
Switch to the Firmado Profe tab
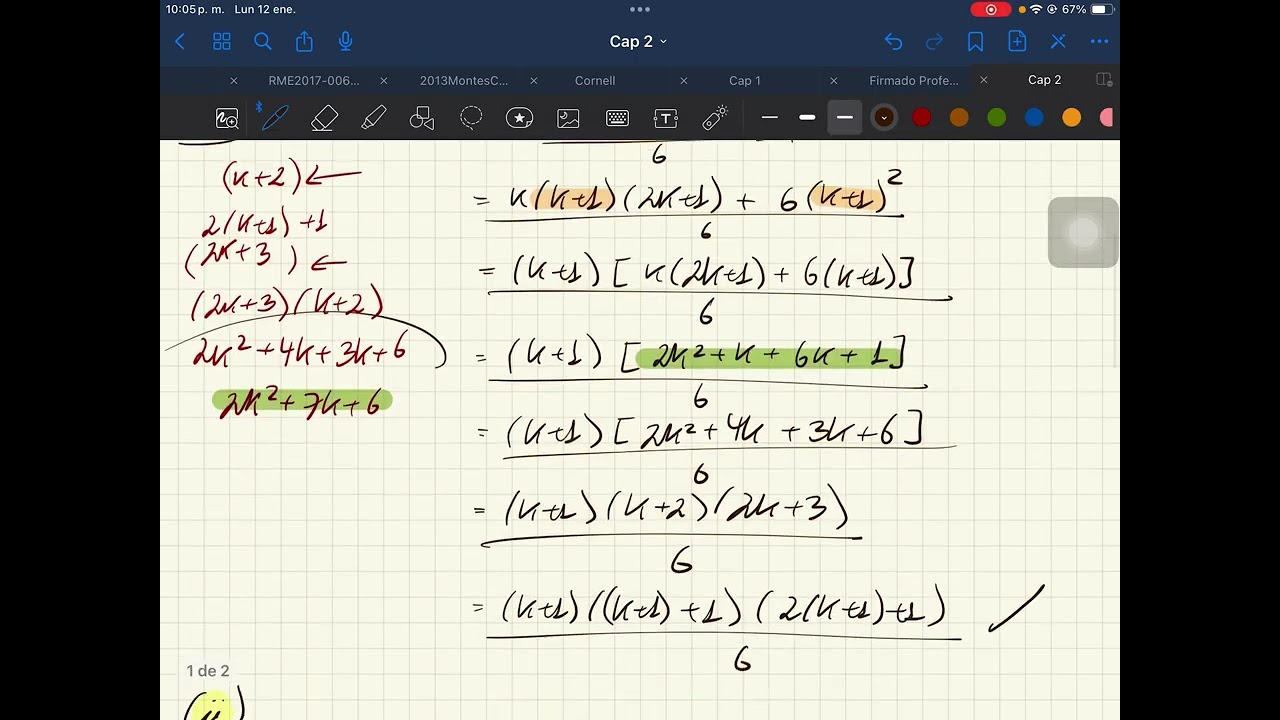click(x=914, y=80)
